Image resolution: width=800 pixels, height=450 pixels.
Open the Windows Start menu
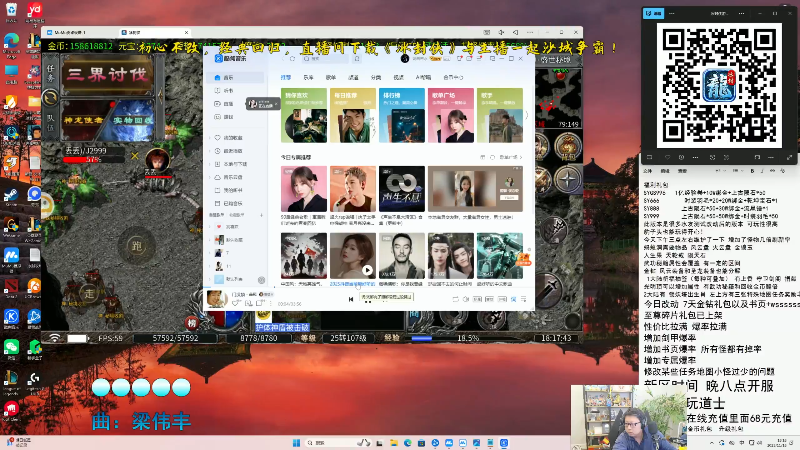[296, 443]
